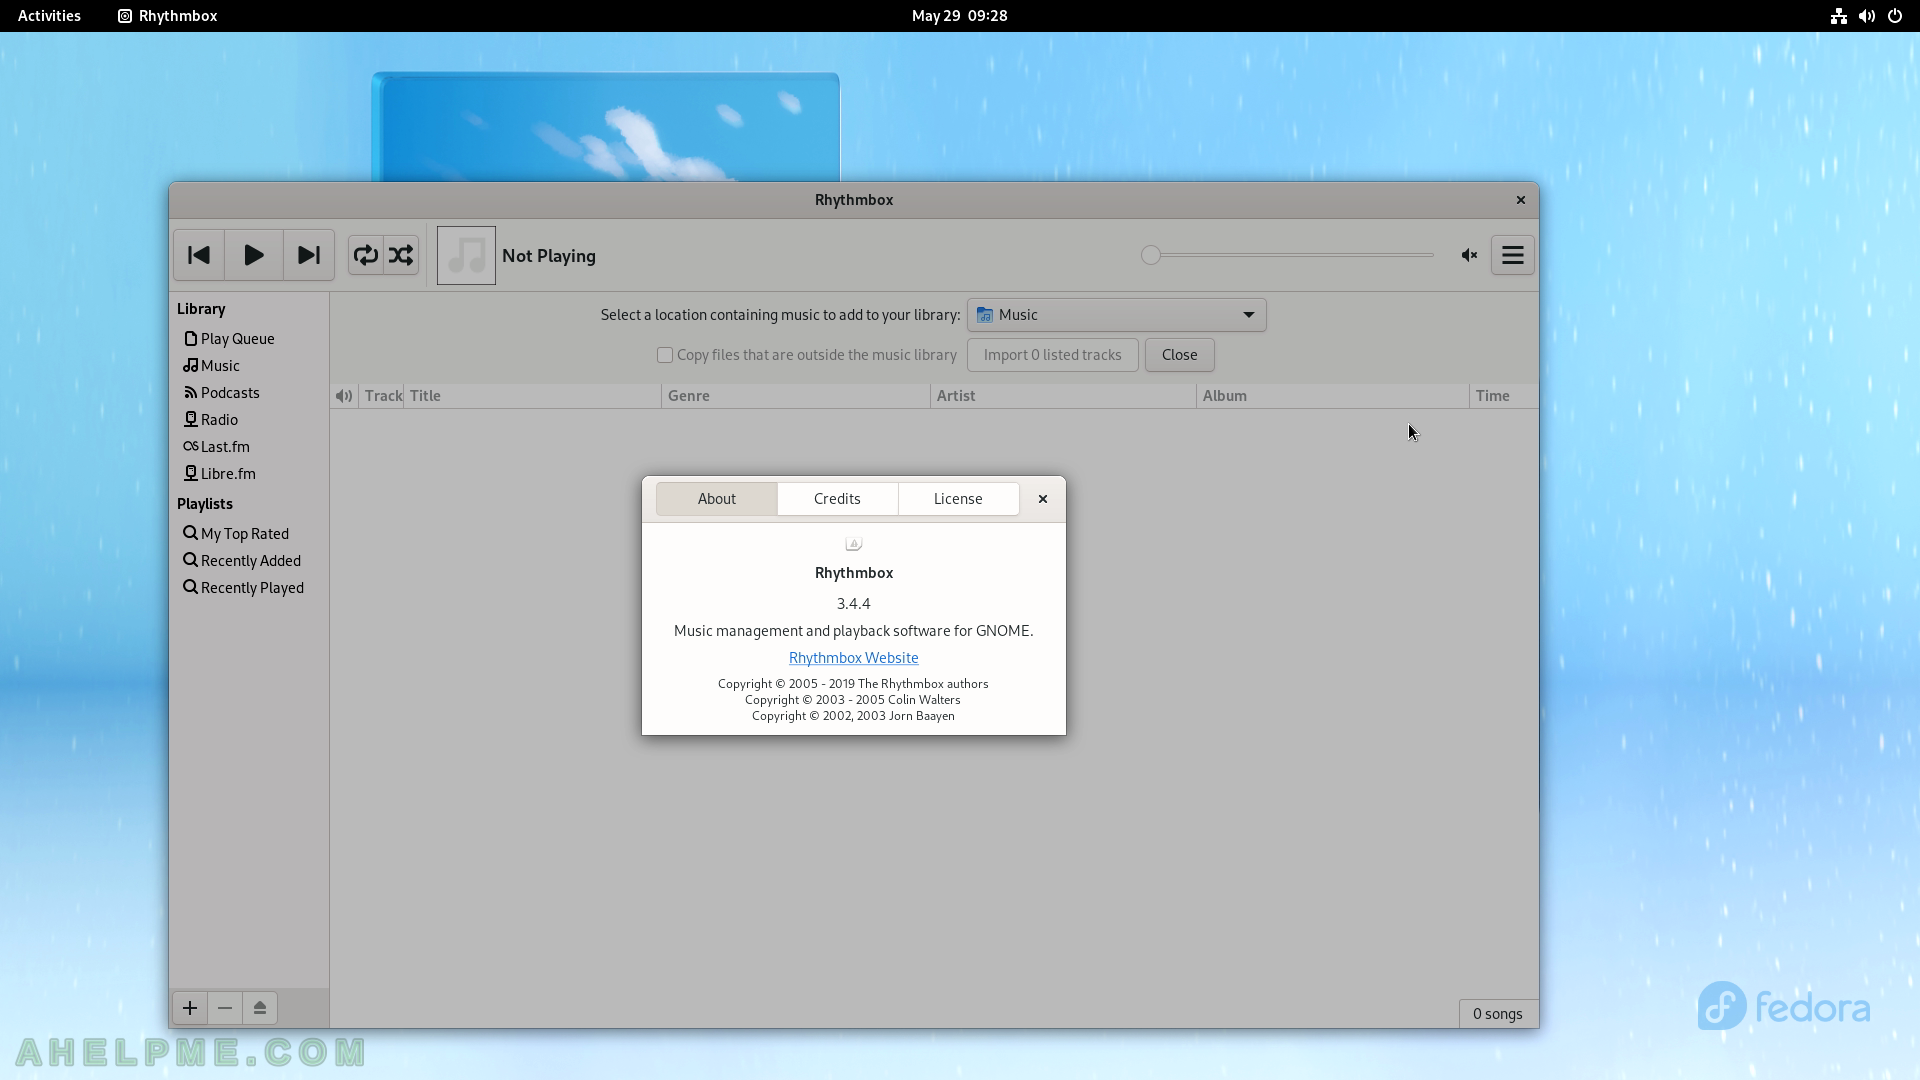Click the Previous track button
This screenshot has height=1080, width=1920.
click(199, 255)
